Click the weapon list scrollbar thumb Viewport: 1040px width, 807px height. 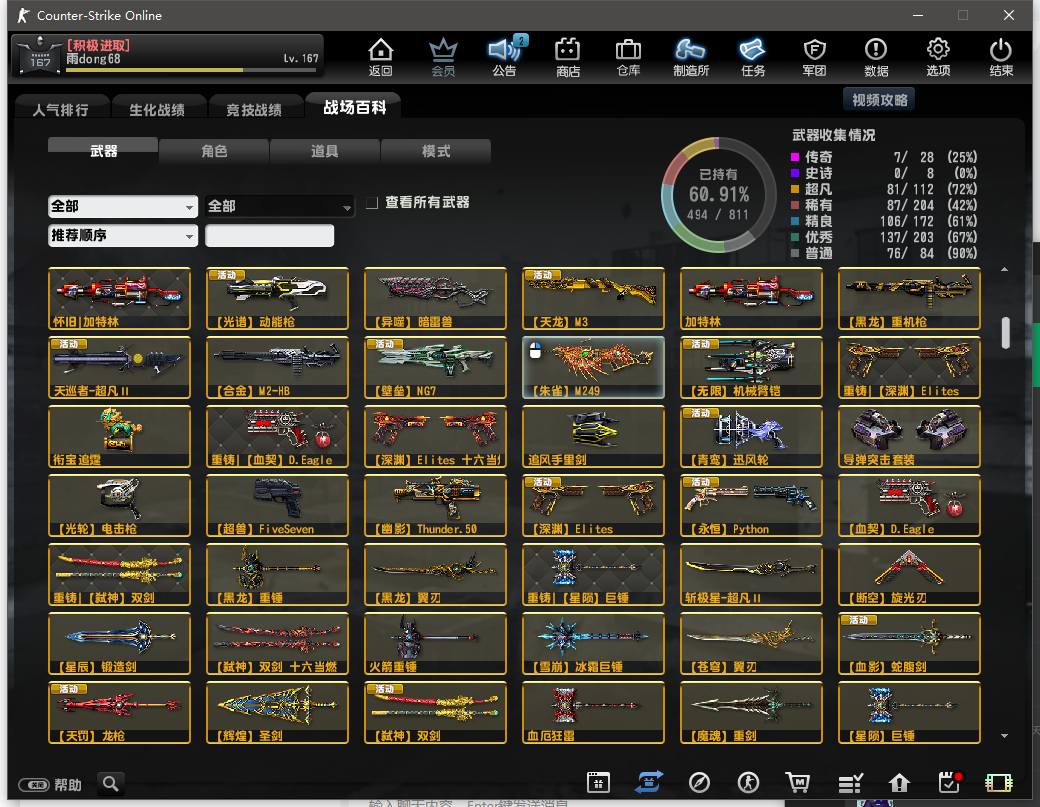[1006, 333]
